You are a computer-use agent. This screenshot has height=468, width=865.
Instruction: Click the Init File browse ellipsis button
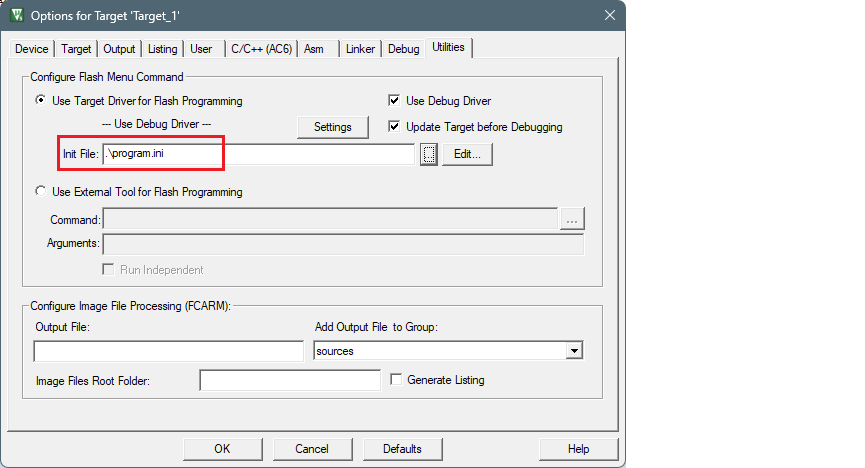(x=429, y=154)
